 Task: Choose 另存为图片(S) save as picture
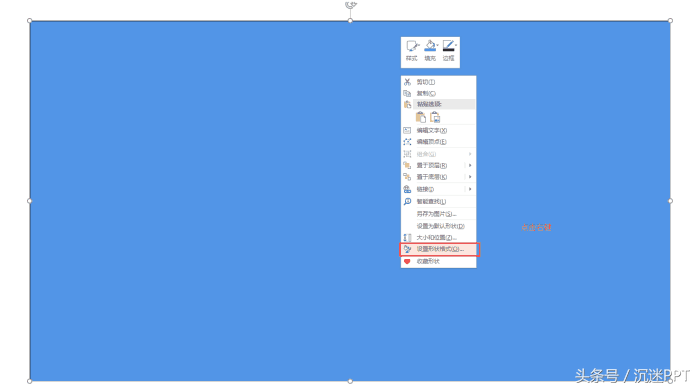click(x=438, y=214)
